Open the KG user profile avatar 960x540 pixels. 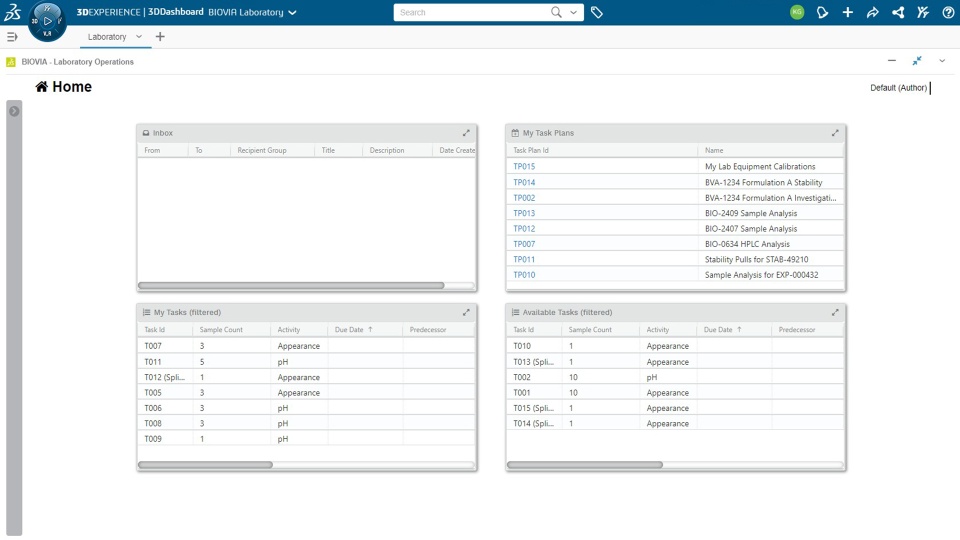click(797, 12)
